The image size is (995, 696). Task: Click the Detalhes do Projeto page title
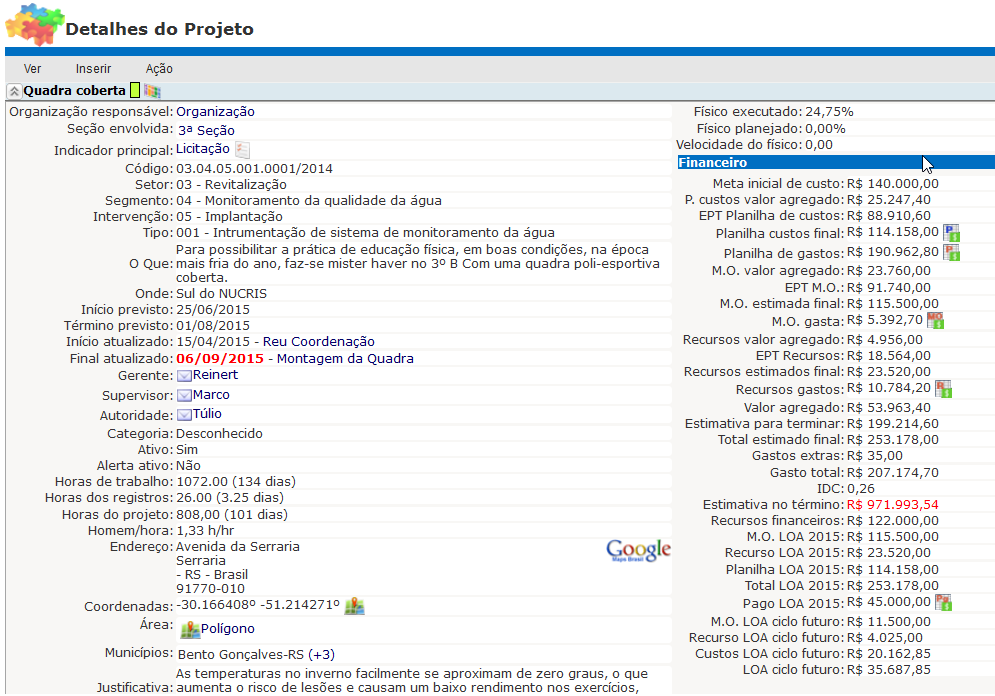[x=159, y=29]
